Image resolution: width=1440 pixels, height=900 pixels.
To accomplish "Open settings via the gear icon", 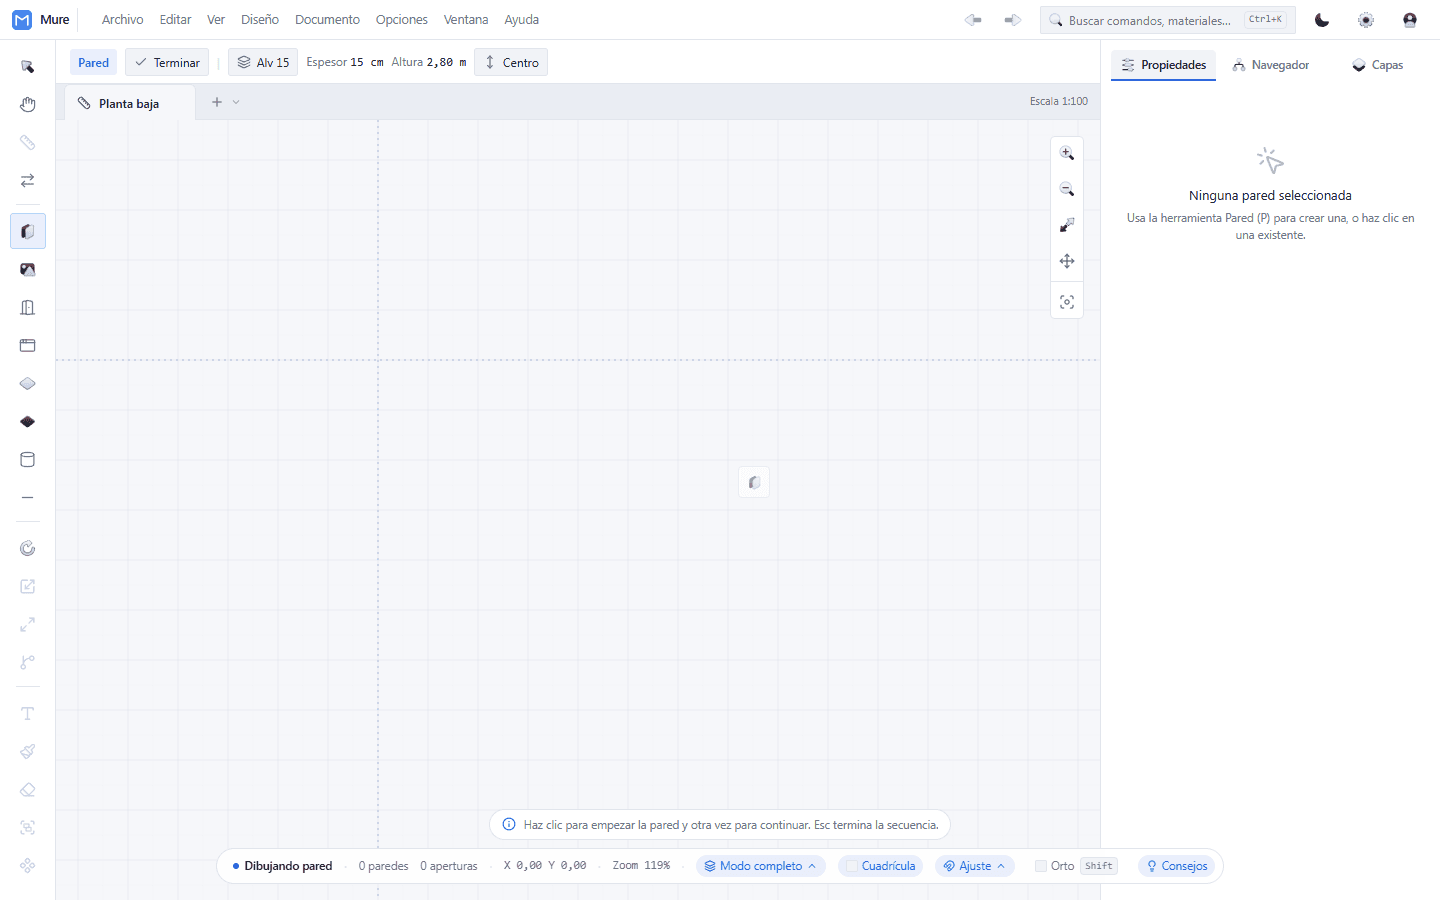I will (x=1366, y=20).
